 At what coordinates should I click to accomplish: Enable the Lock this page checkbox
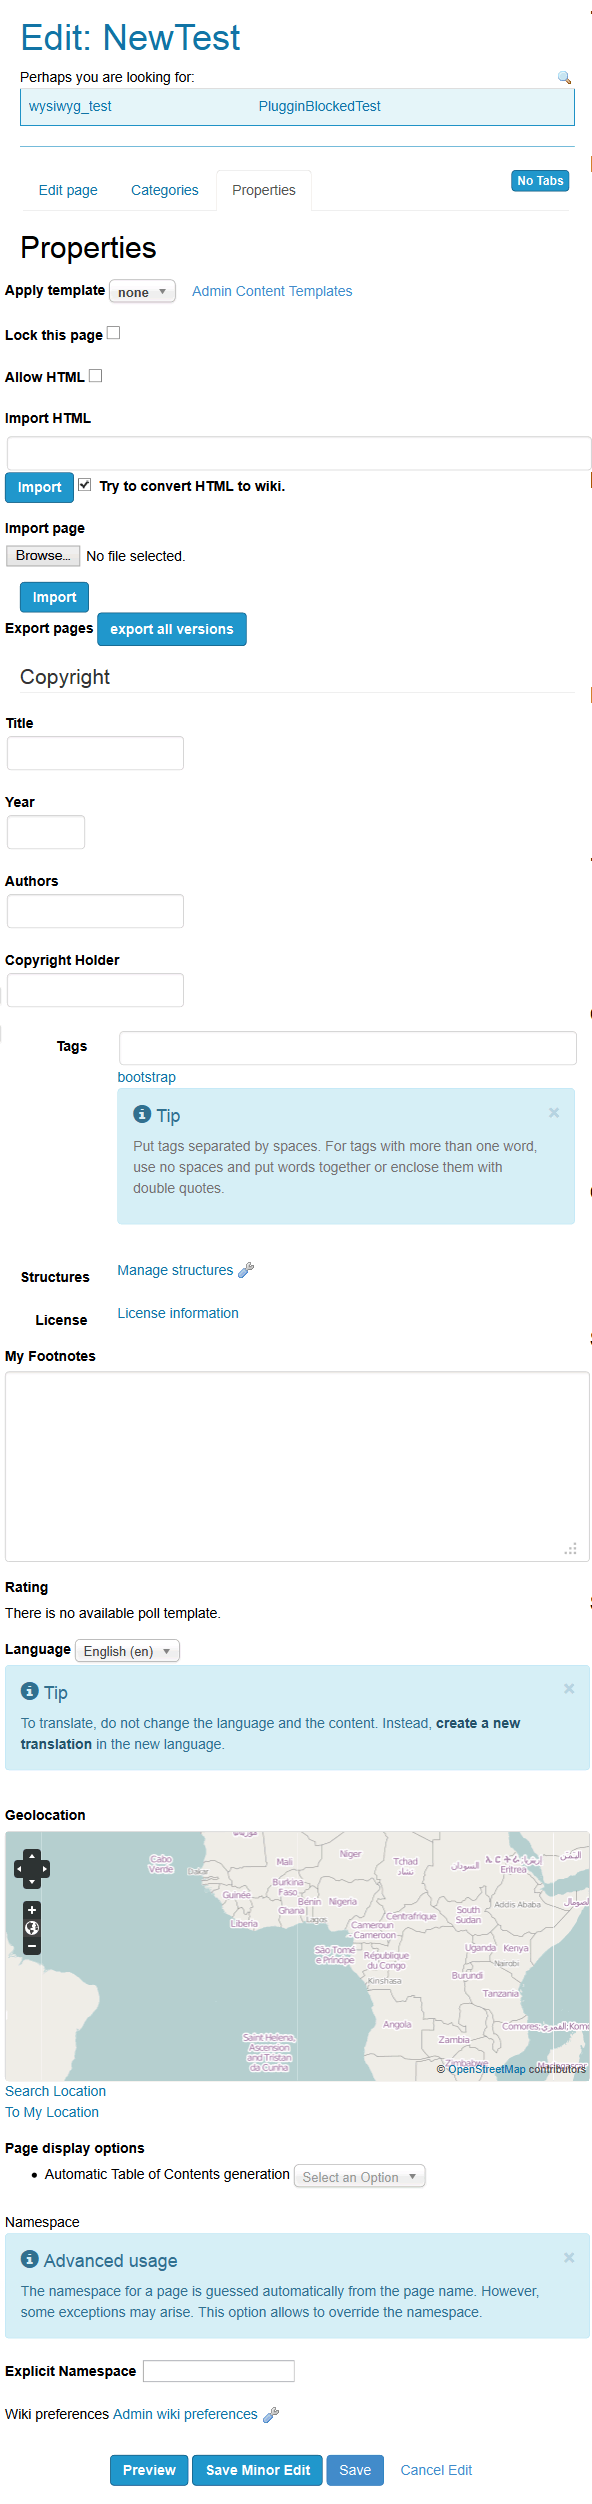pyautogui.click(x=114, y=333)
